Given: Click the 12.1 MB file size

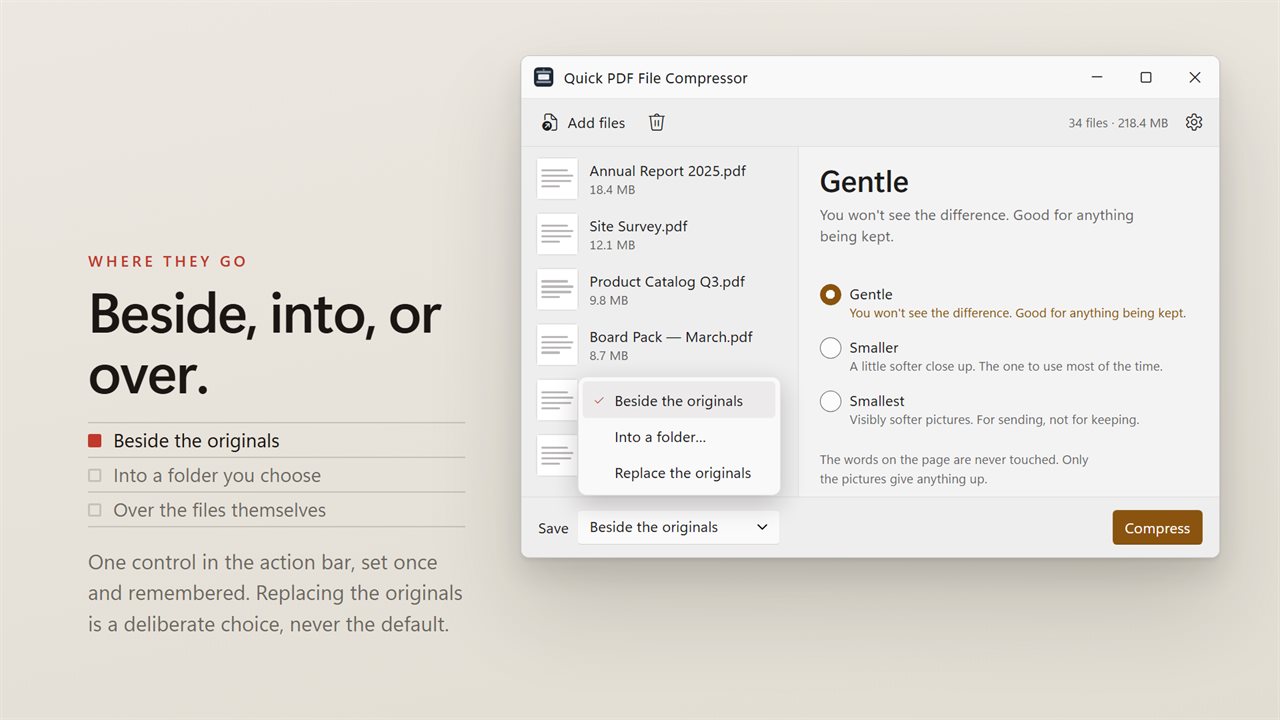Looking at the screenshot, I should [612, 245].
